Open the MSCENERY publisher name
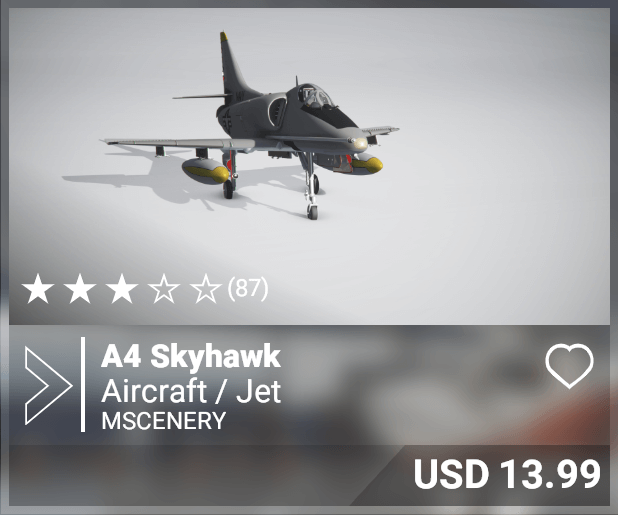The width and height of the screenshot is (618, 515). coord(164,420)
